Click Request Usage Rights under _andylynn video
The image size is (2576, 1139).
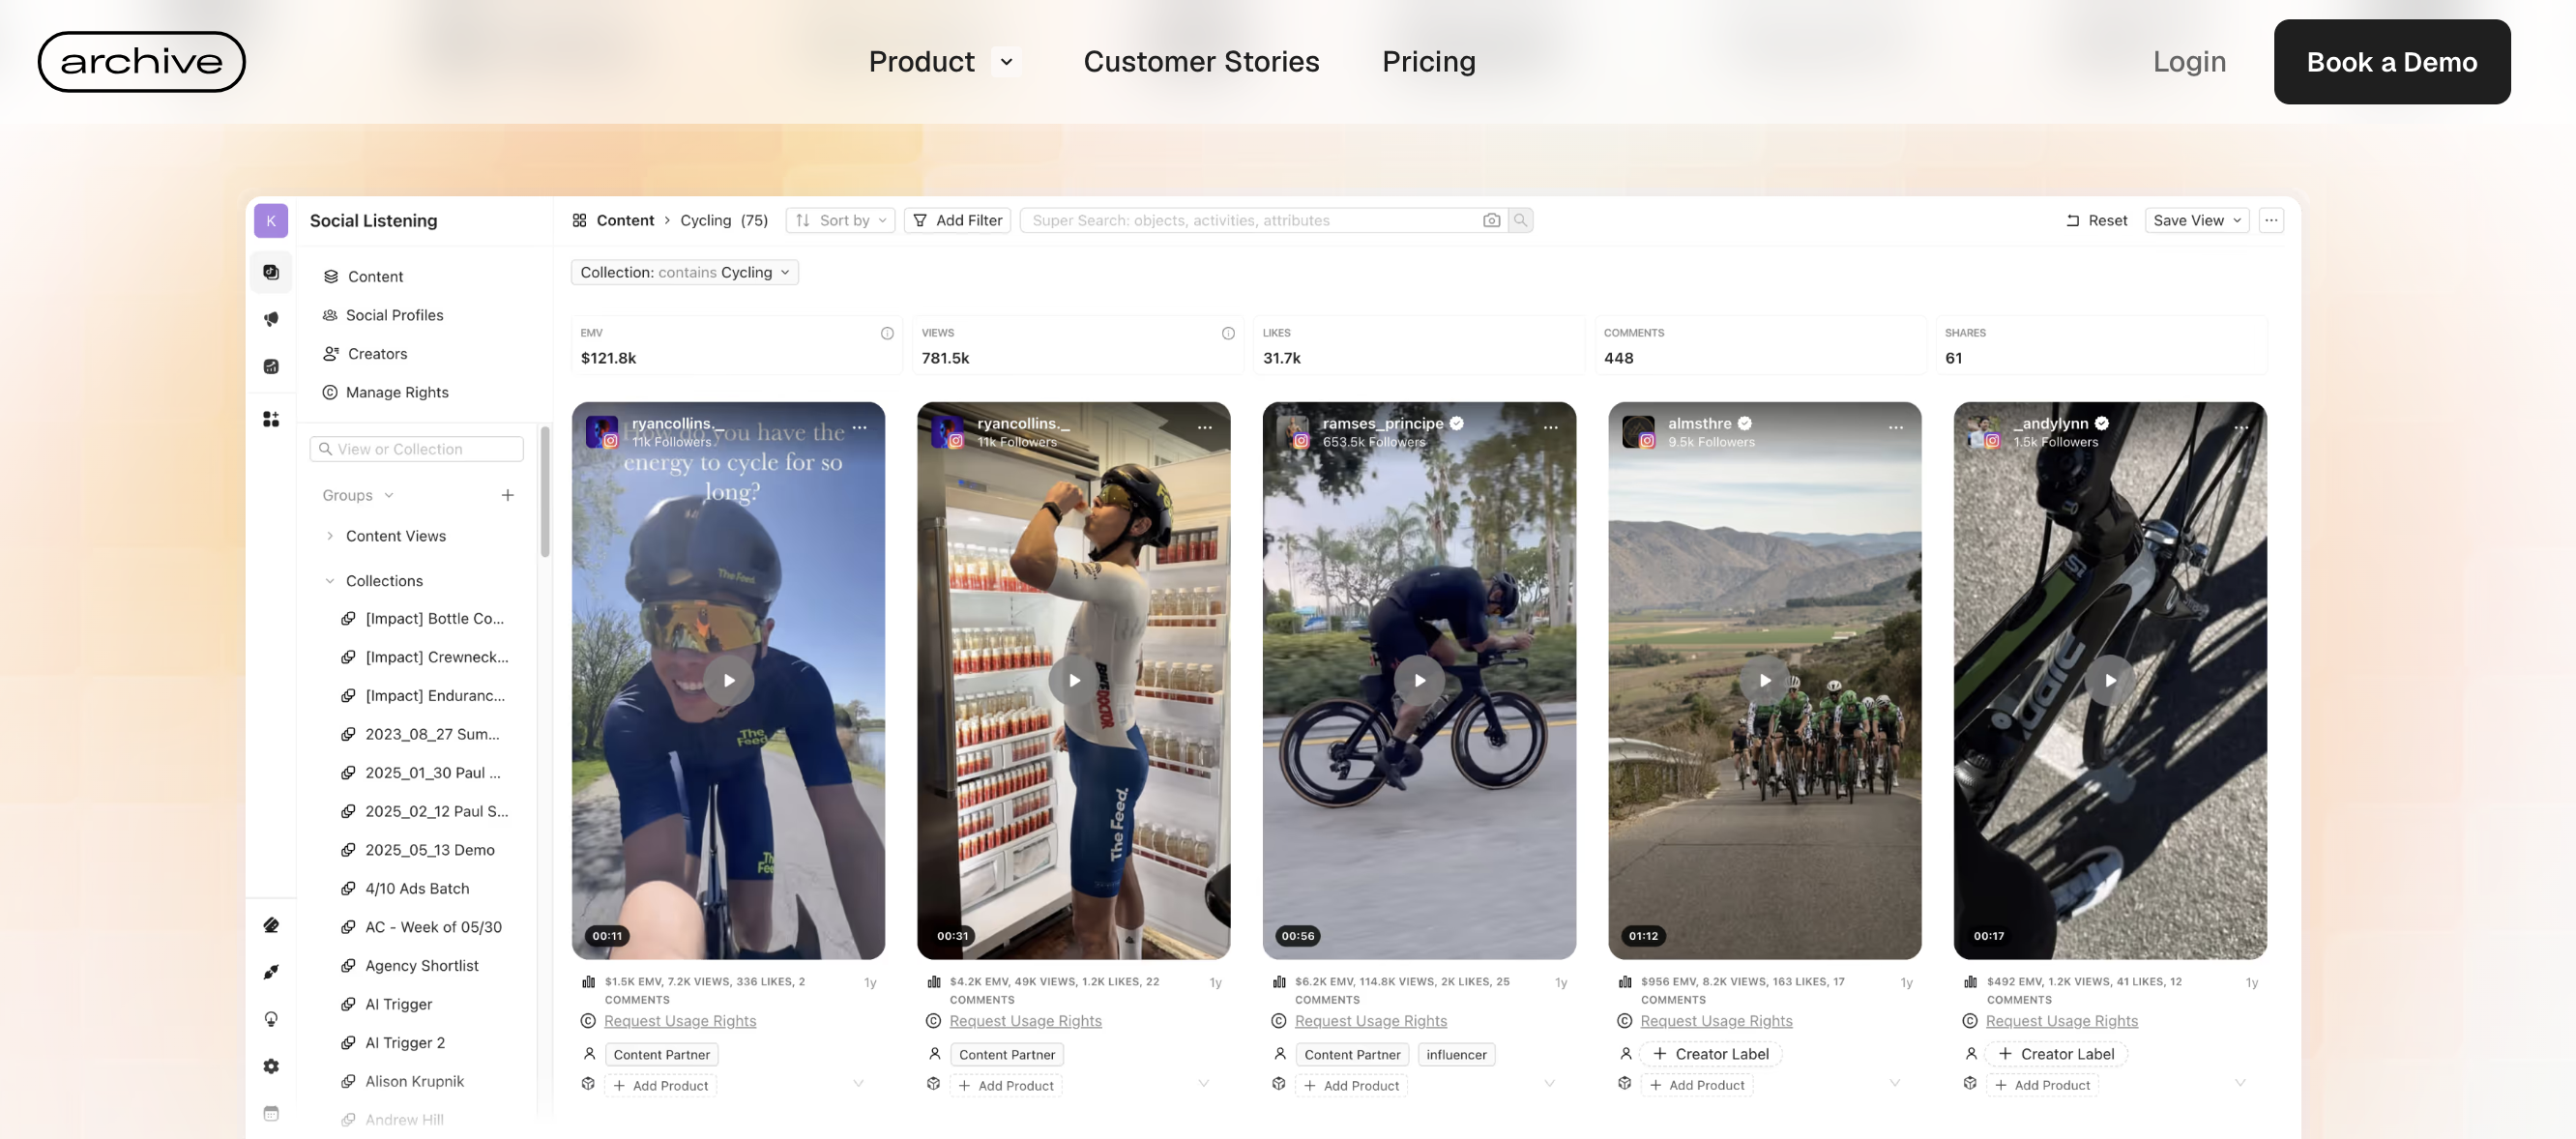(2061, 1021)
